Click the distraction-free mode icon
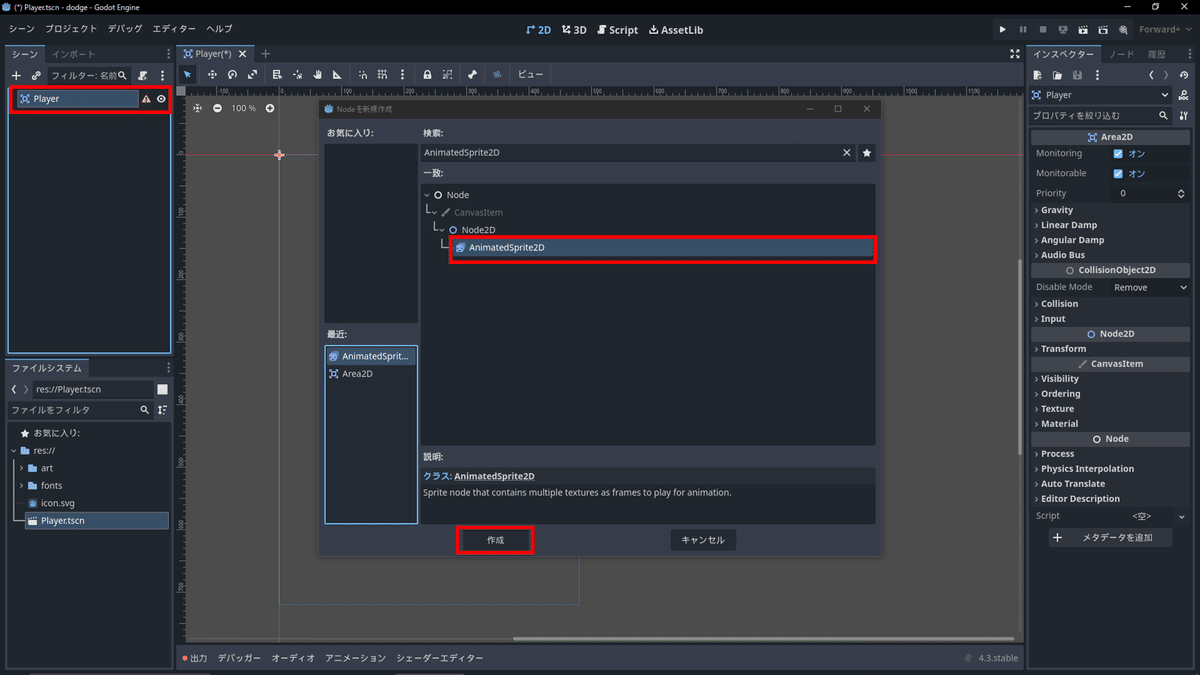Screen dimensions: 1200x675 coord(1015,54)
